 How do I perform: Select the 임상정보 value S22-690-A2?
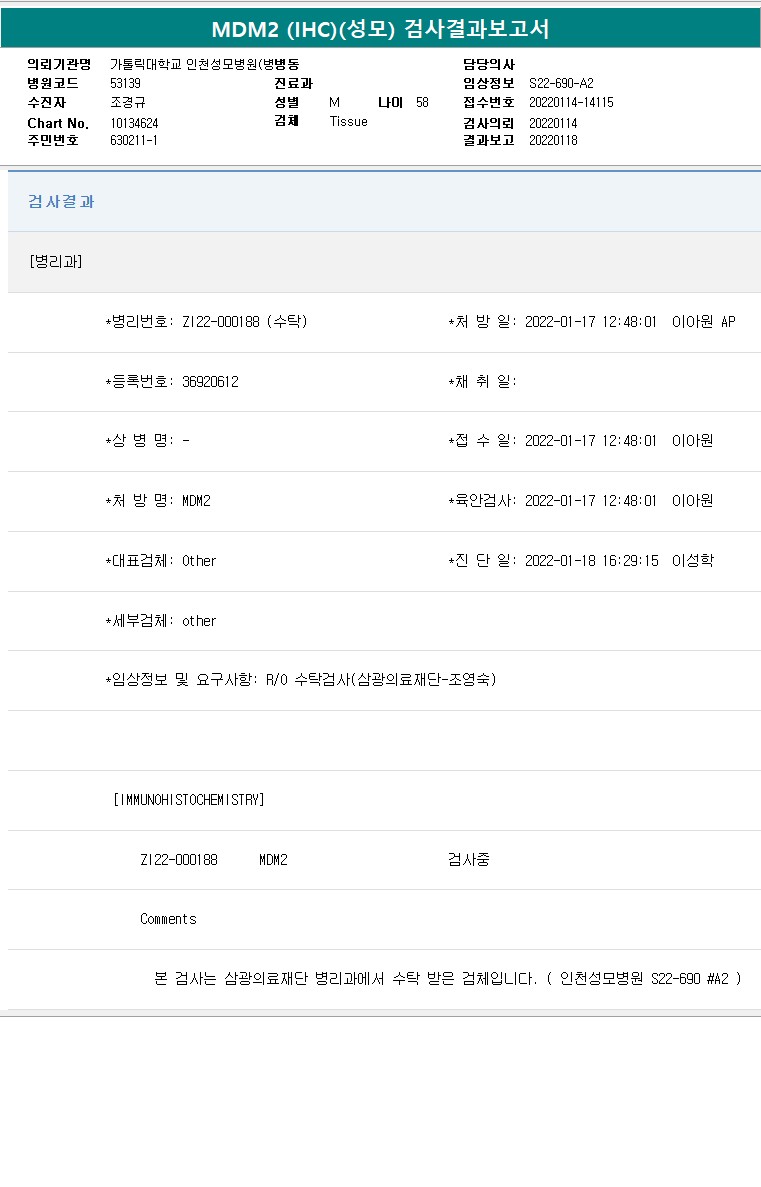tap(561, 83)
